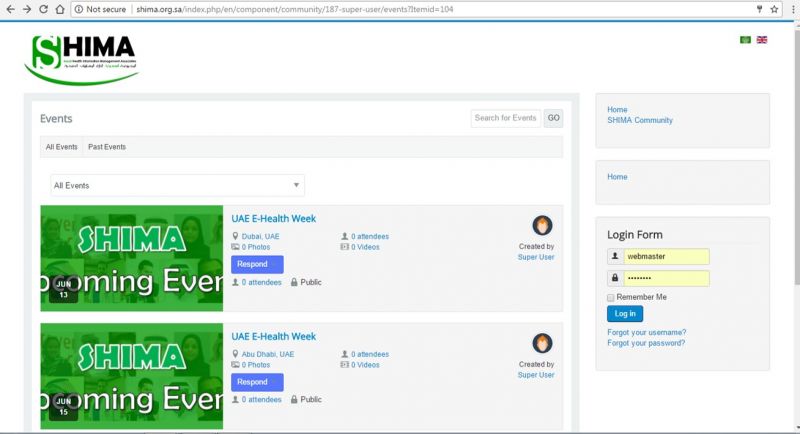Screen dimensions: 800x434
Task: Click 0 attendees next to Public, Abu Dhabi event
Action: pos(261,400)
